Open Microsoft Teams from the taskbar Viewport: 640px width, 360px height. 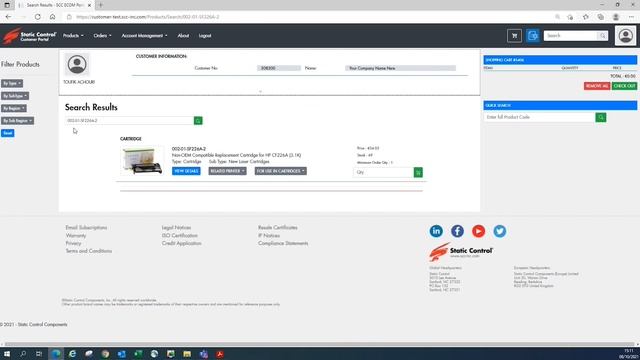click(203, 354)
